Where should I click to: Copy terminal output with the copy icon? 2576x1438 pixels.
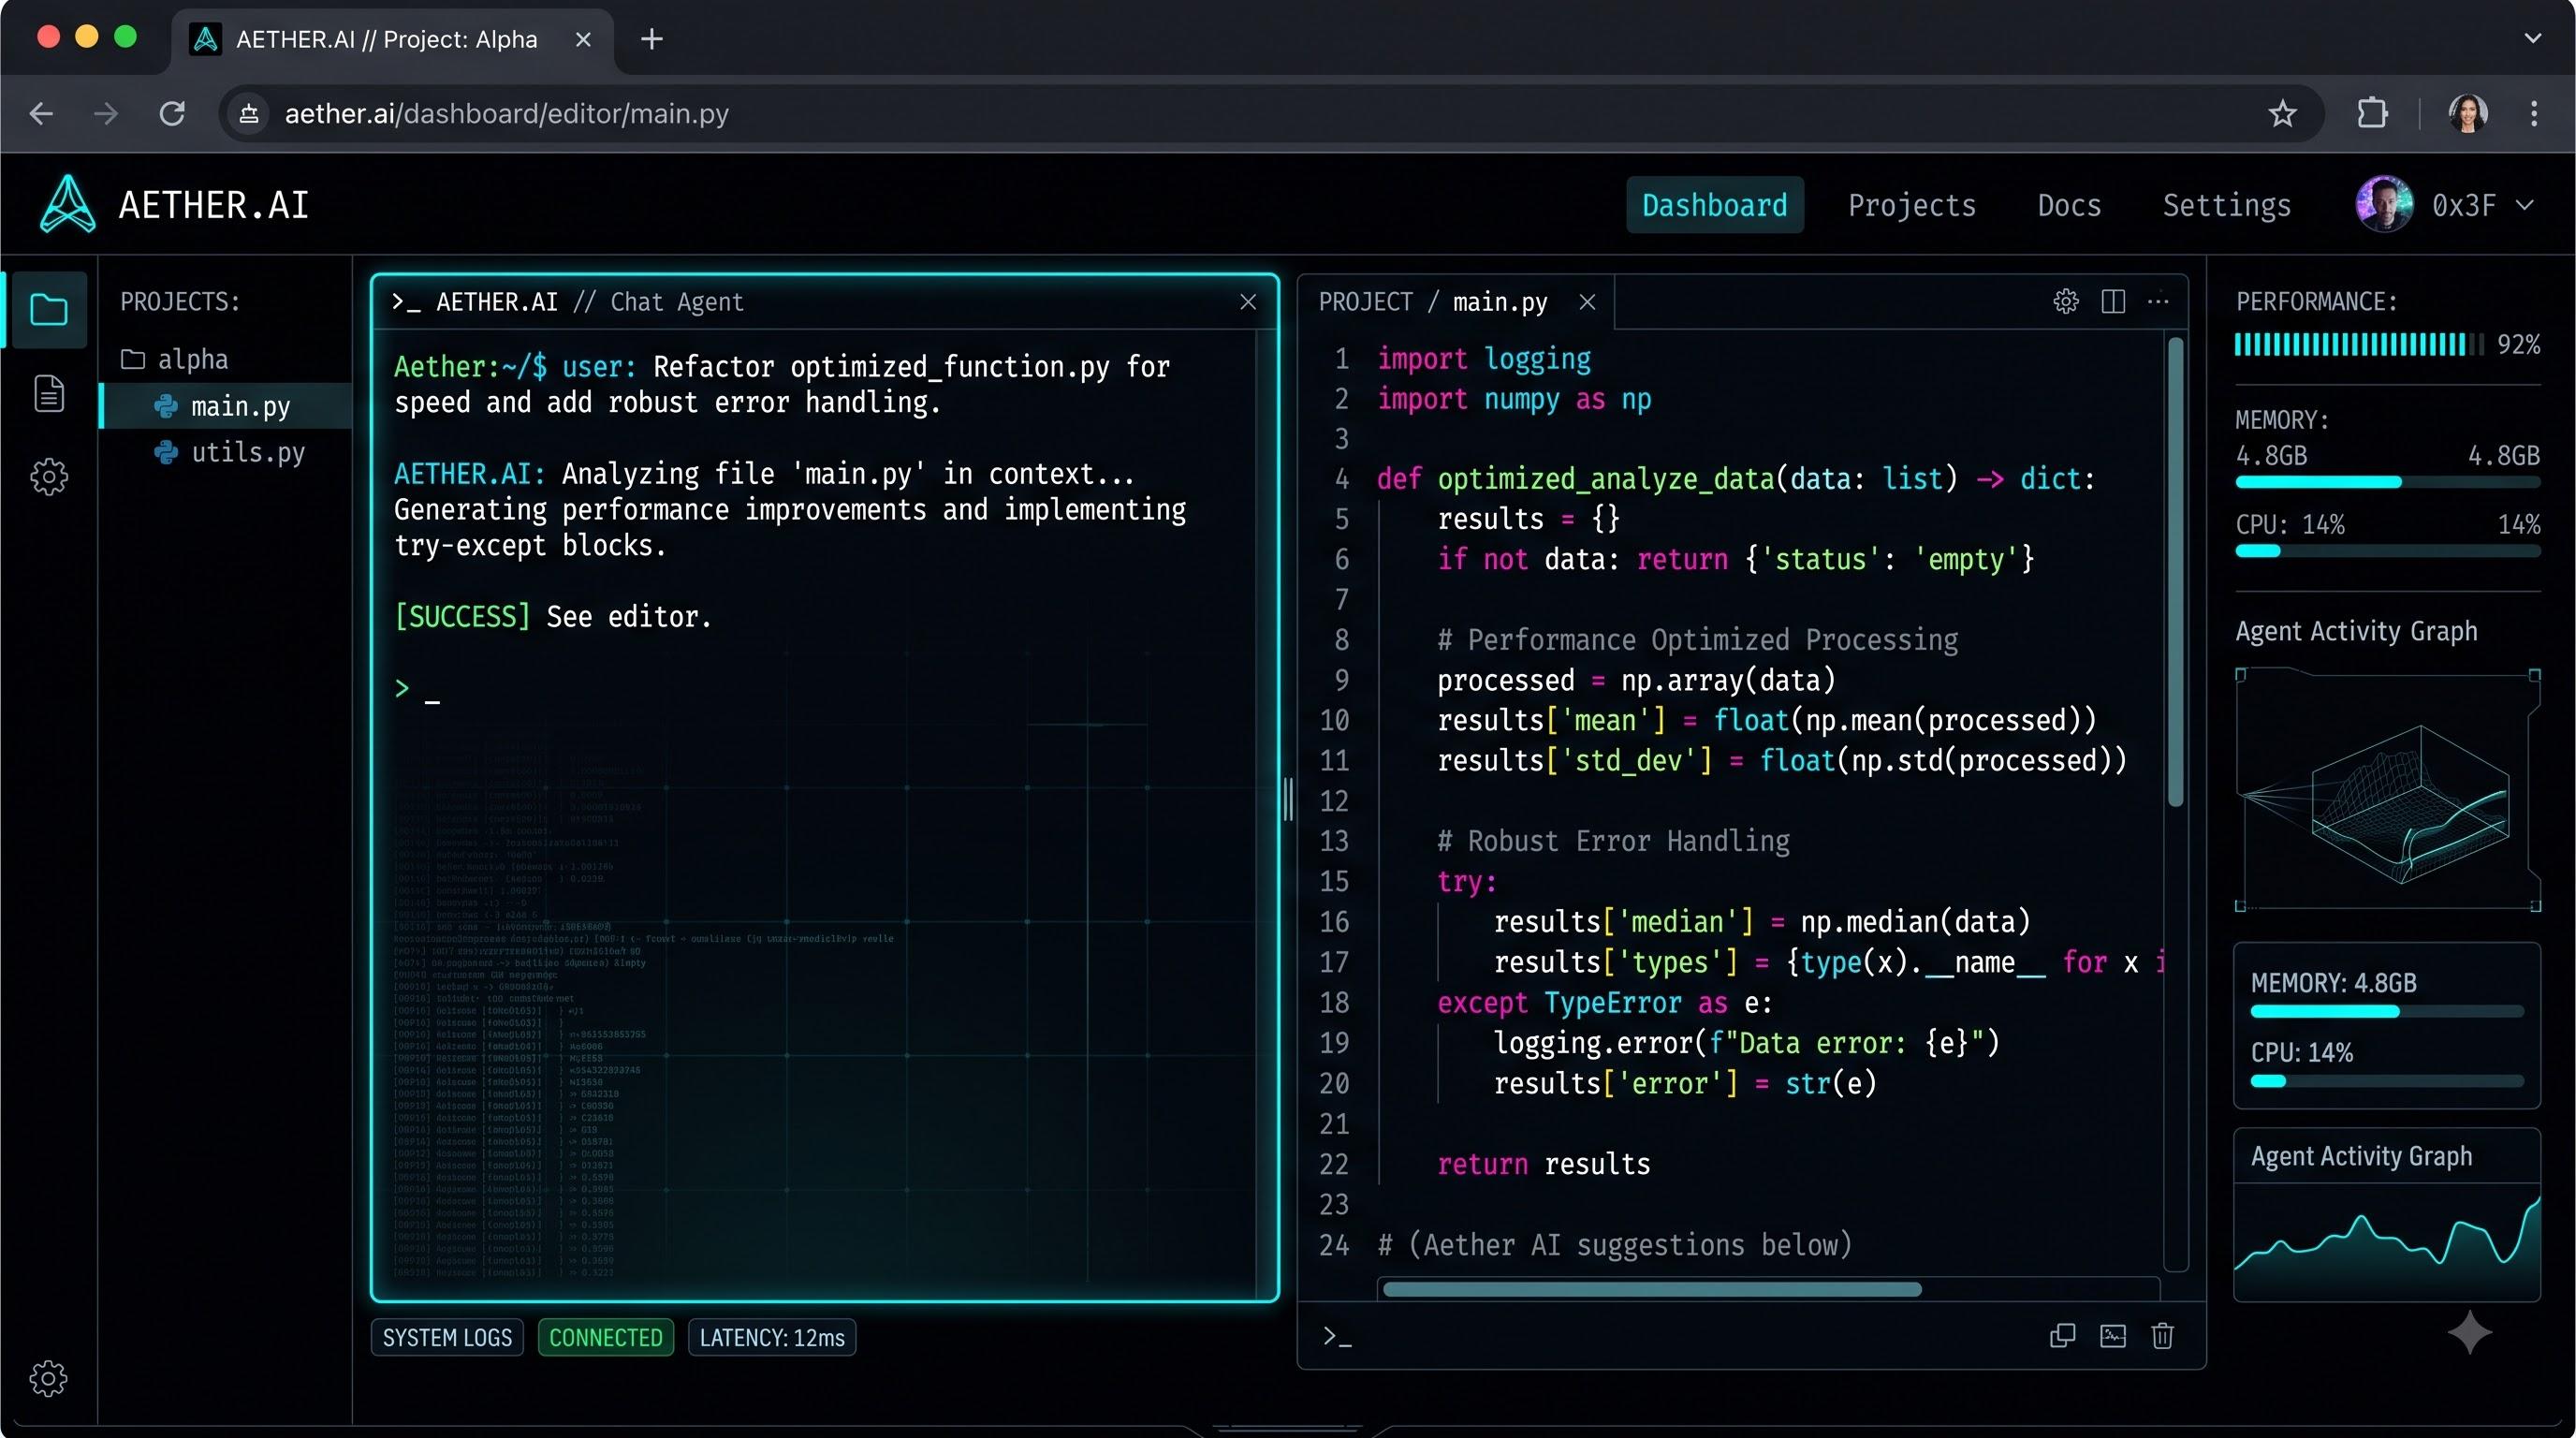tap(2063, 1336)
